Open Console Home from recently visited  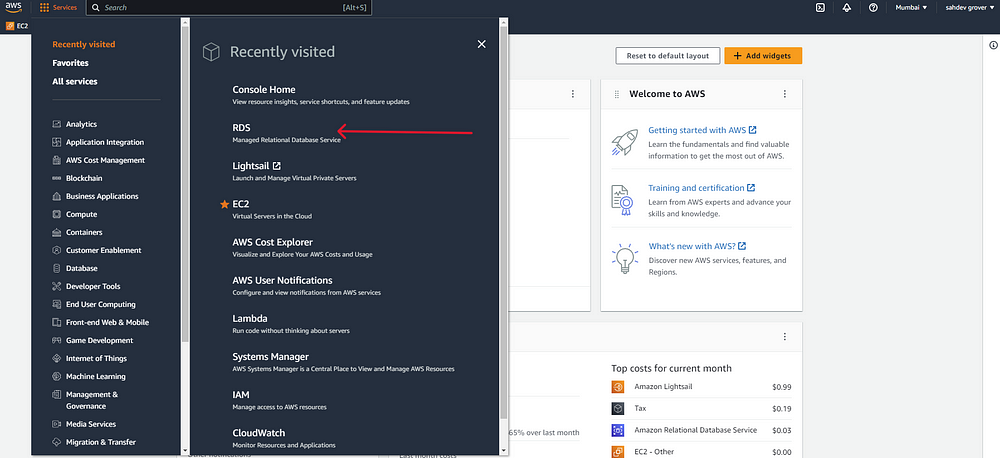pos(263,90)
